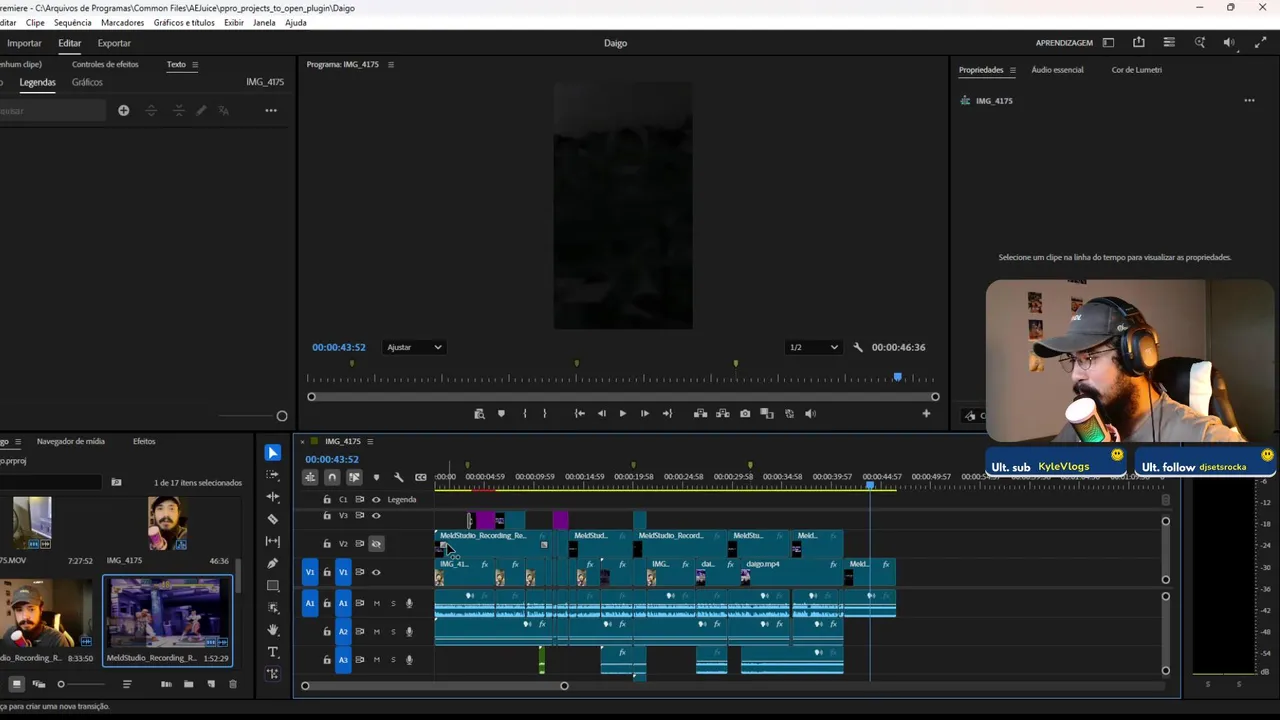Toggle timeline snap magnet button

332,477
